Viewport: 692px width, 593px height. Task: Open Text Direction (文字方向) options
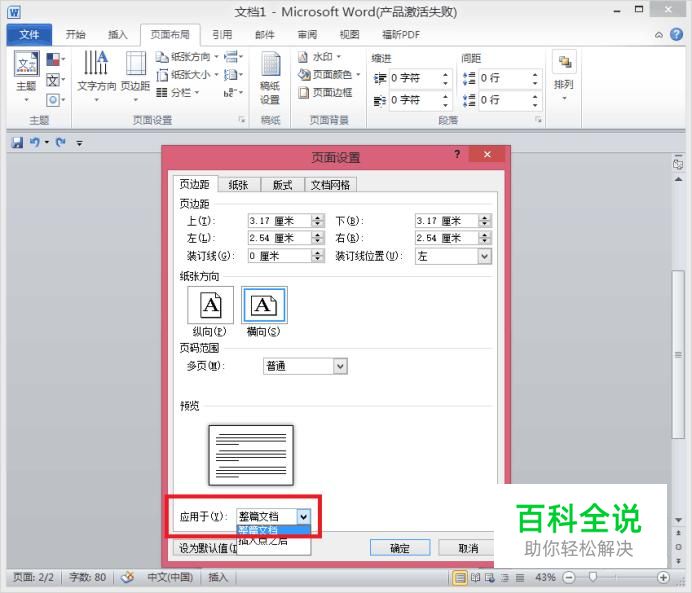coord(96,76)
